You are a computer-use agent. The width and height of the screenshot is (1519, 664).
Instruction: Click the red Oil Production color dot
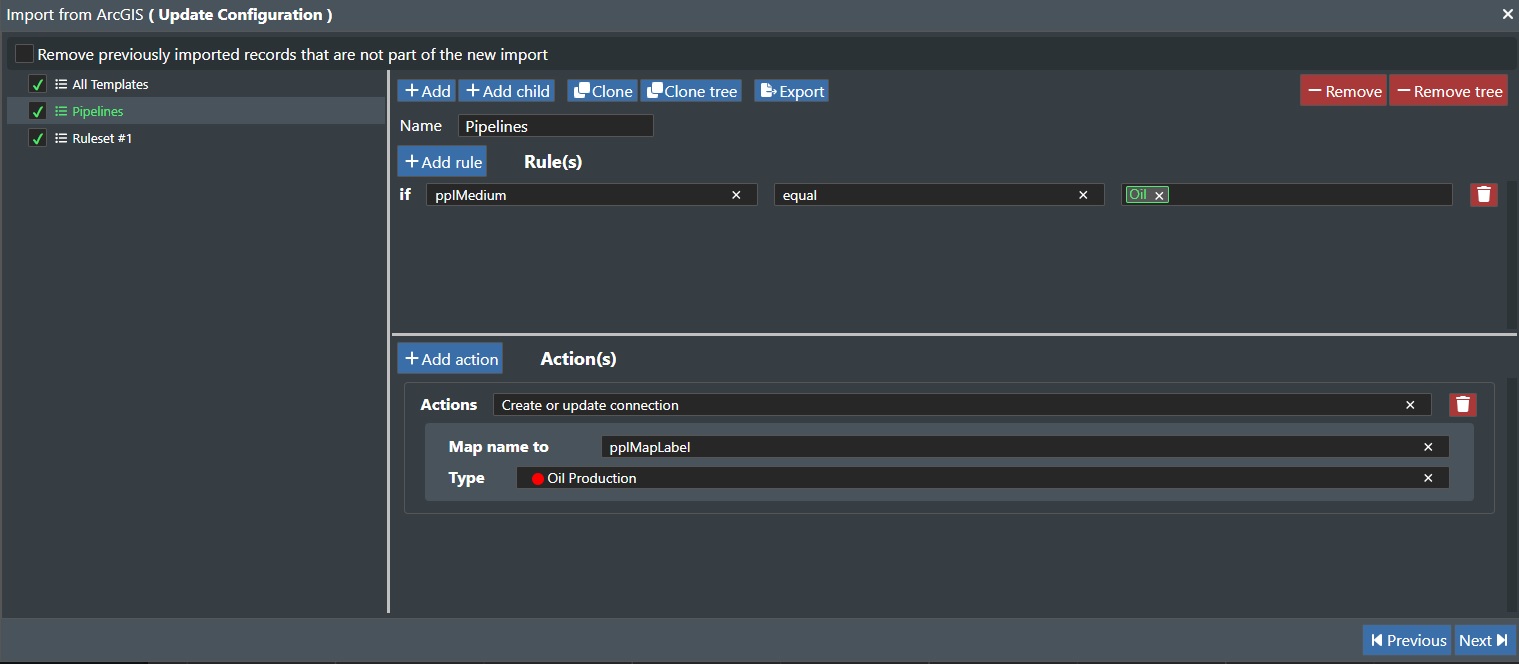click(538, 479)
